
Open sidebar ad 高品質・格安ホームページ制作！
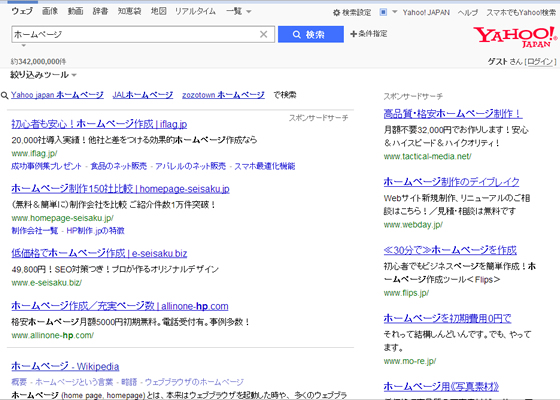pyautogui.click(x=453, y=114)
